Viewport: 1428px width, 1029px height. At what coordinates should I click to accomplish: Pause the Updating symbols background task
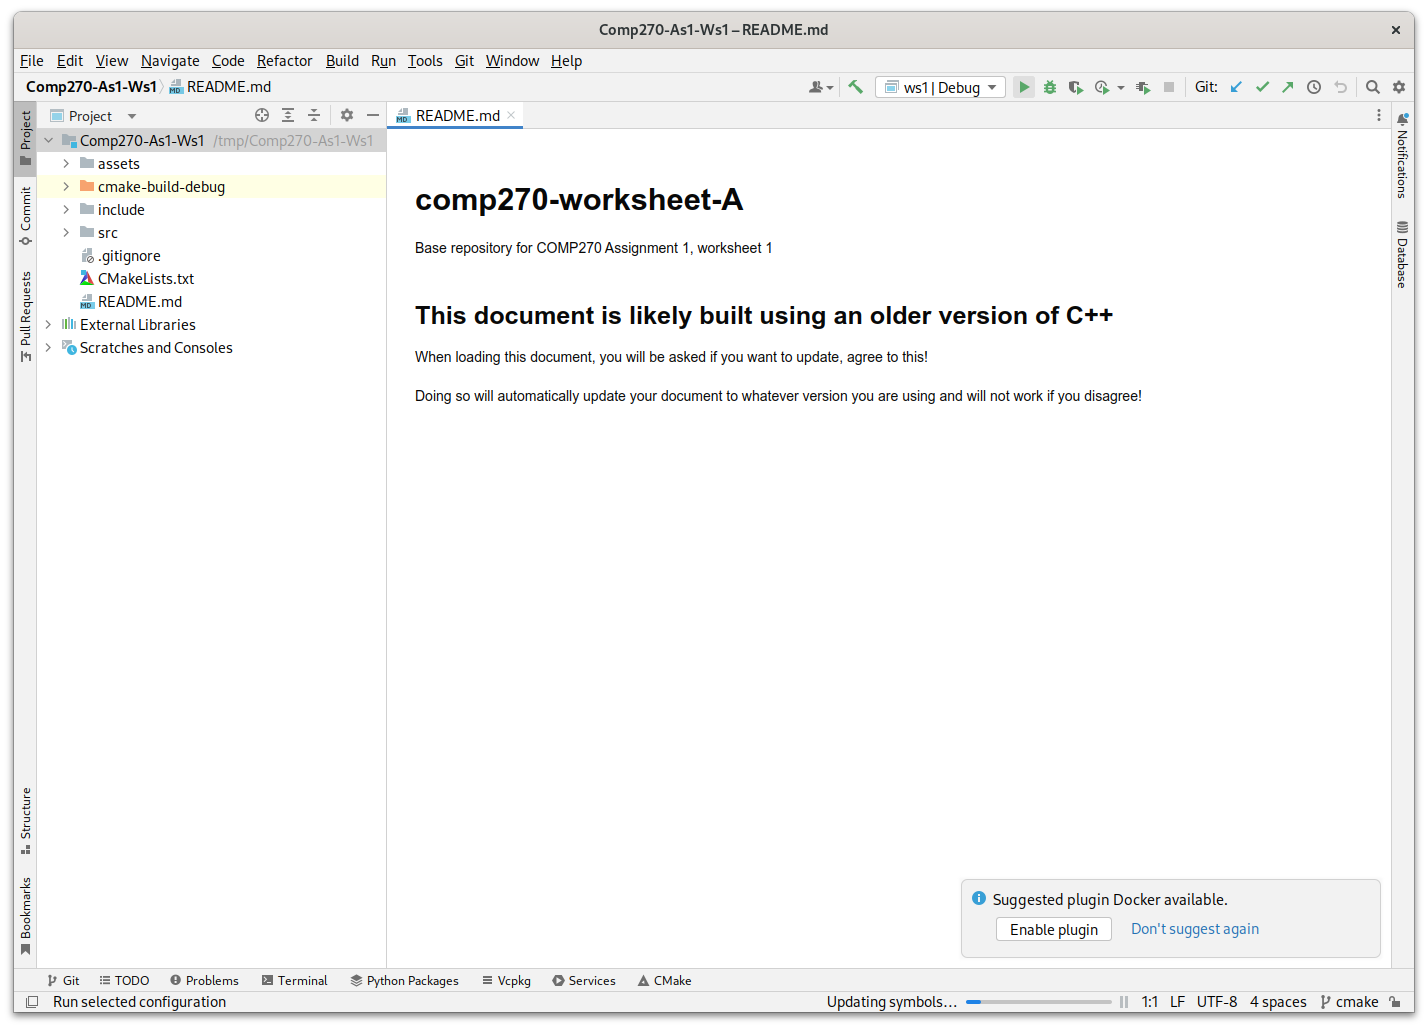[1124, 1001]
